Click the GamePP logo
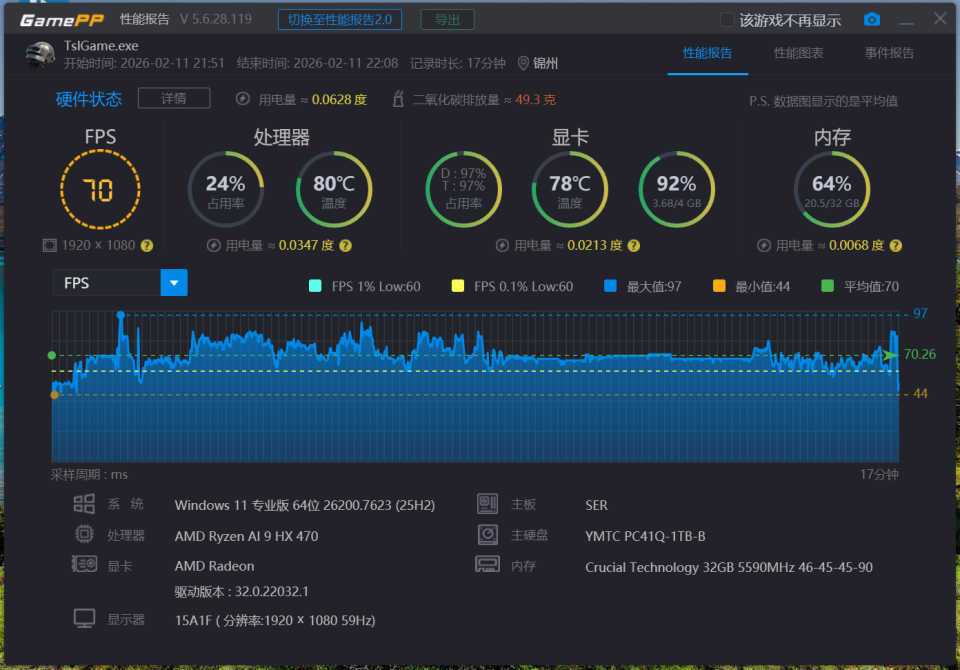The width and height of the screenshot is (960, 670). 62,20
